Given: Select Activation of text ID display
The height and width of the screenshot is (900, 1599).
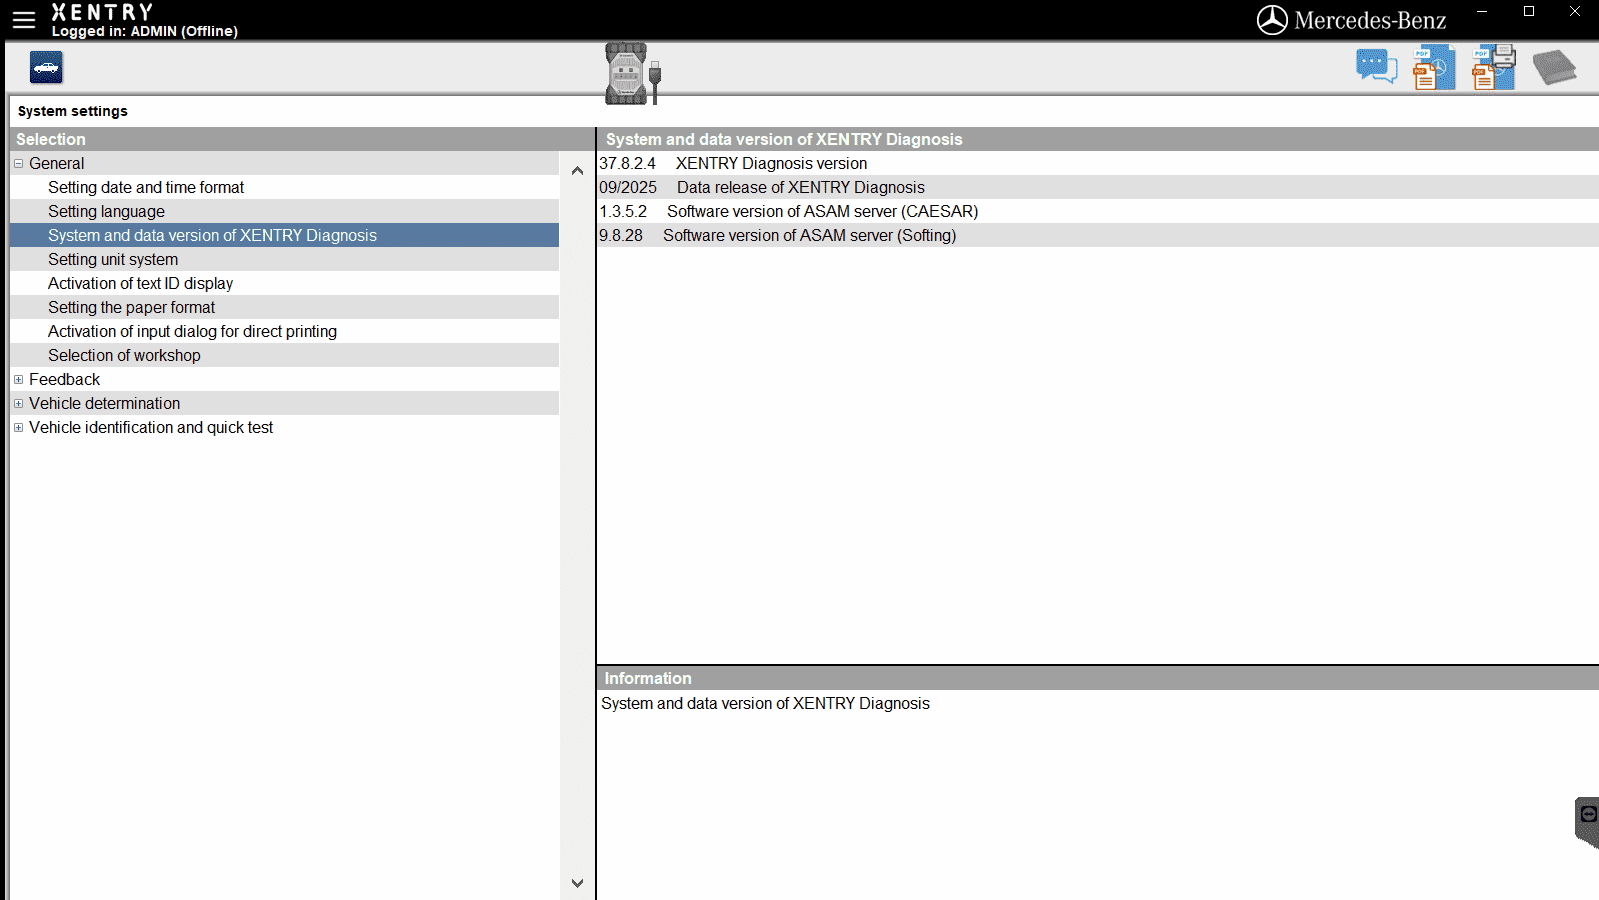Looking at the screenshot, I should [x=140, y=284].
